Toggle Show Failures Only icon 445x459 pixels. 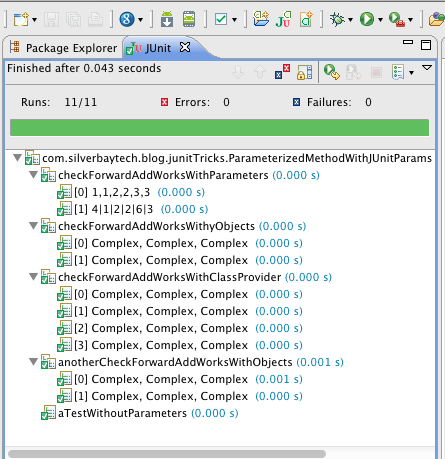point(282,72)
